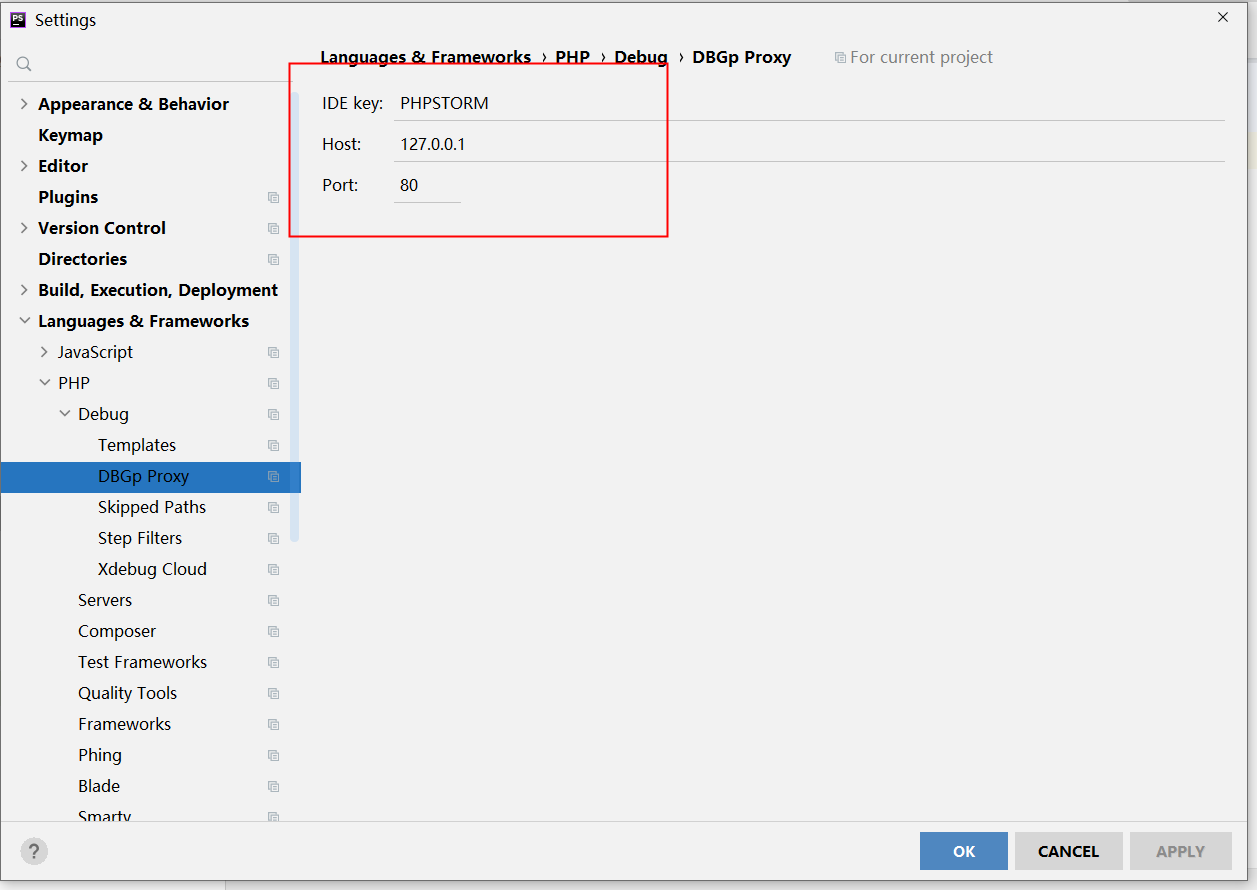Click the project-level icon beside Xdebug Cloud

273,569
